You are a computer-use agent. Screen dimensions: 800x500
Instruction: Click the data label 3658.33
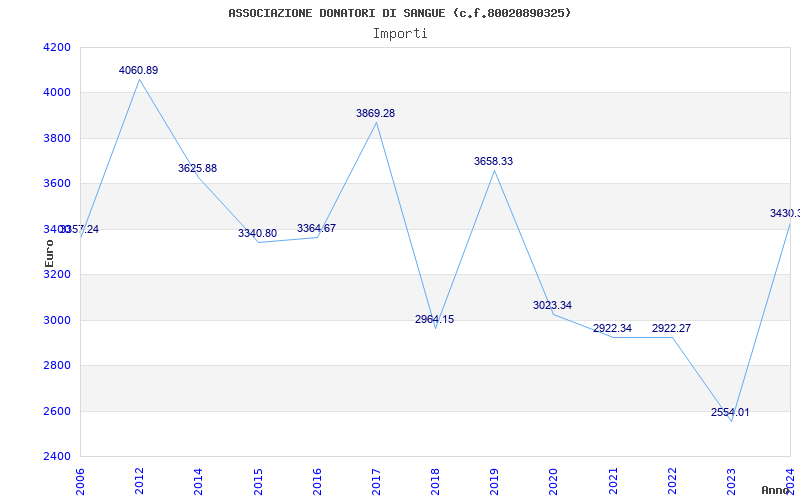pyautogui.click(x=493, y=161)
